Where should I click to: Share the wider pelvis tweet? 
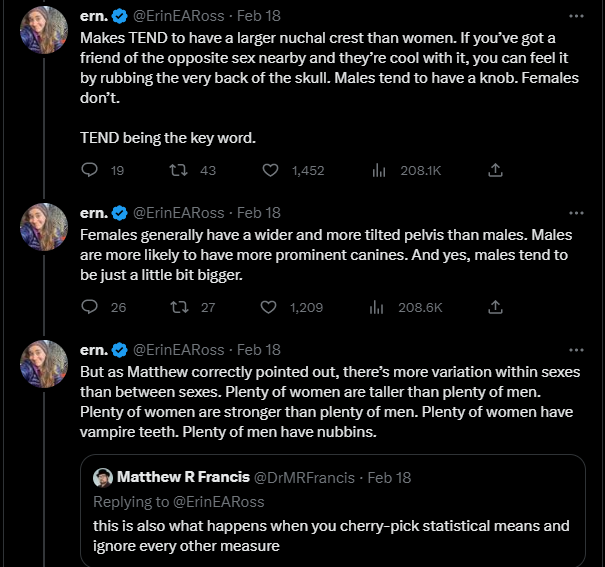(495, 307)
